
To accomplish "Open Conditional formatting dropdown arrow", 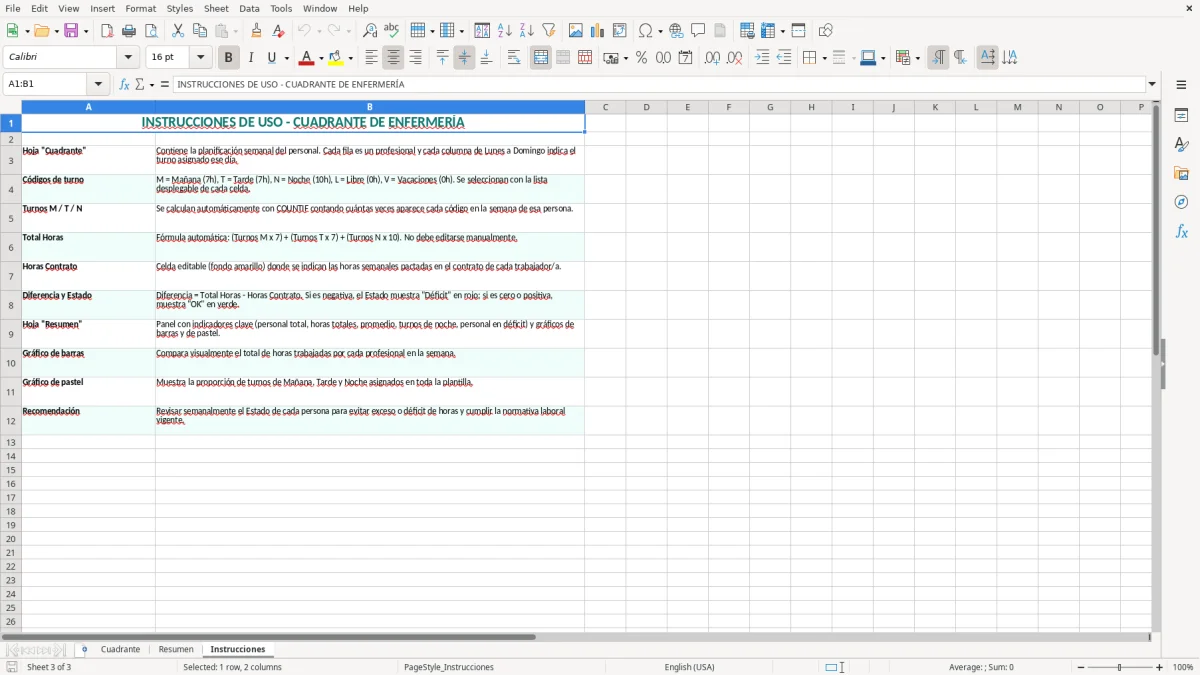I will tap(917, 58).
